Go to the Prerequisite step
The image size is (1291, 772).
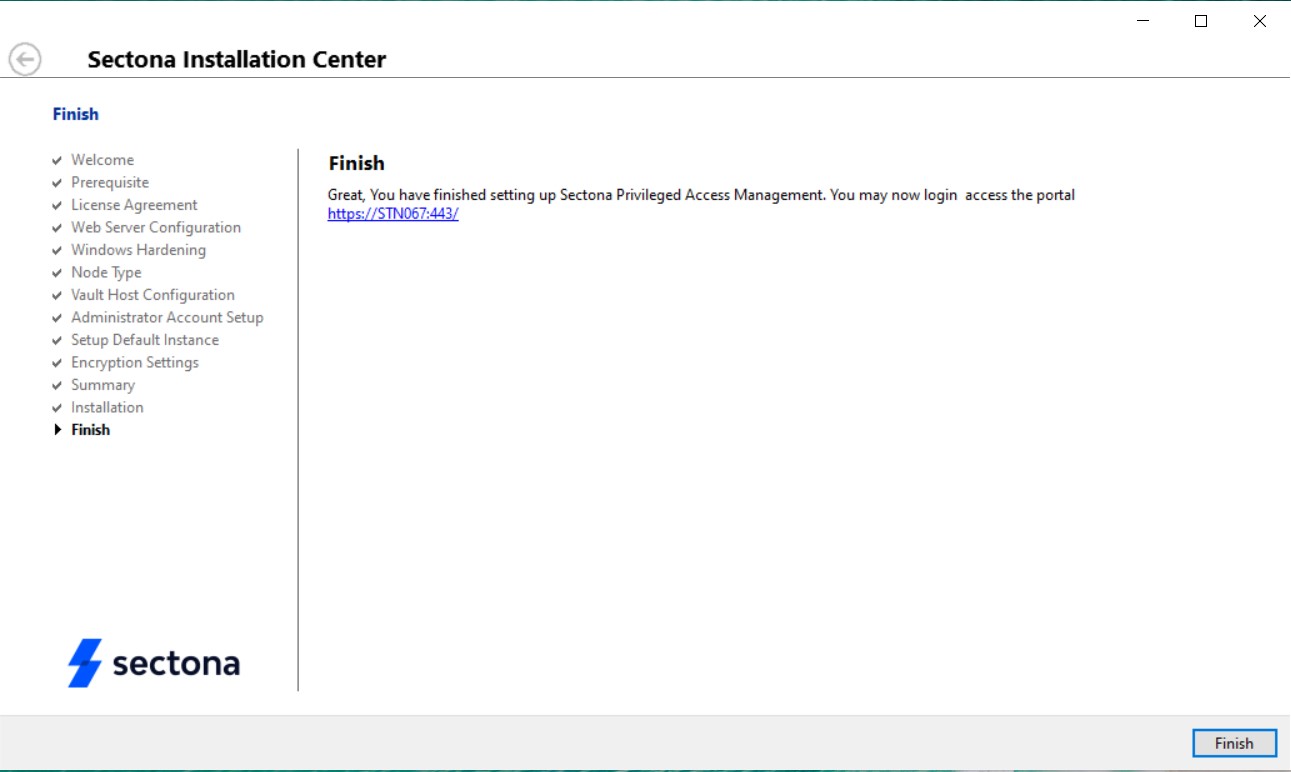pos(110,182)
